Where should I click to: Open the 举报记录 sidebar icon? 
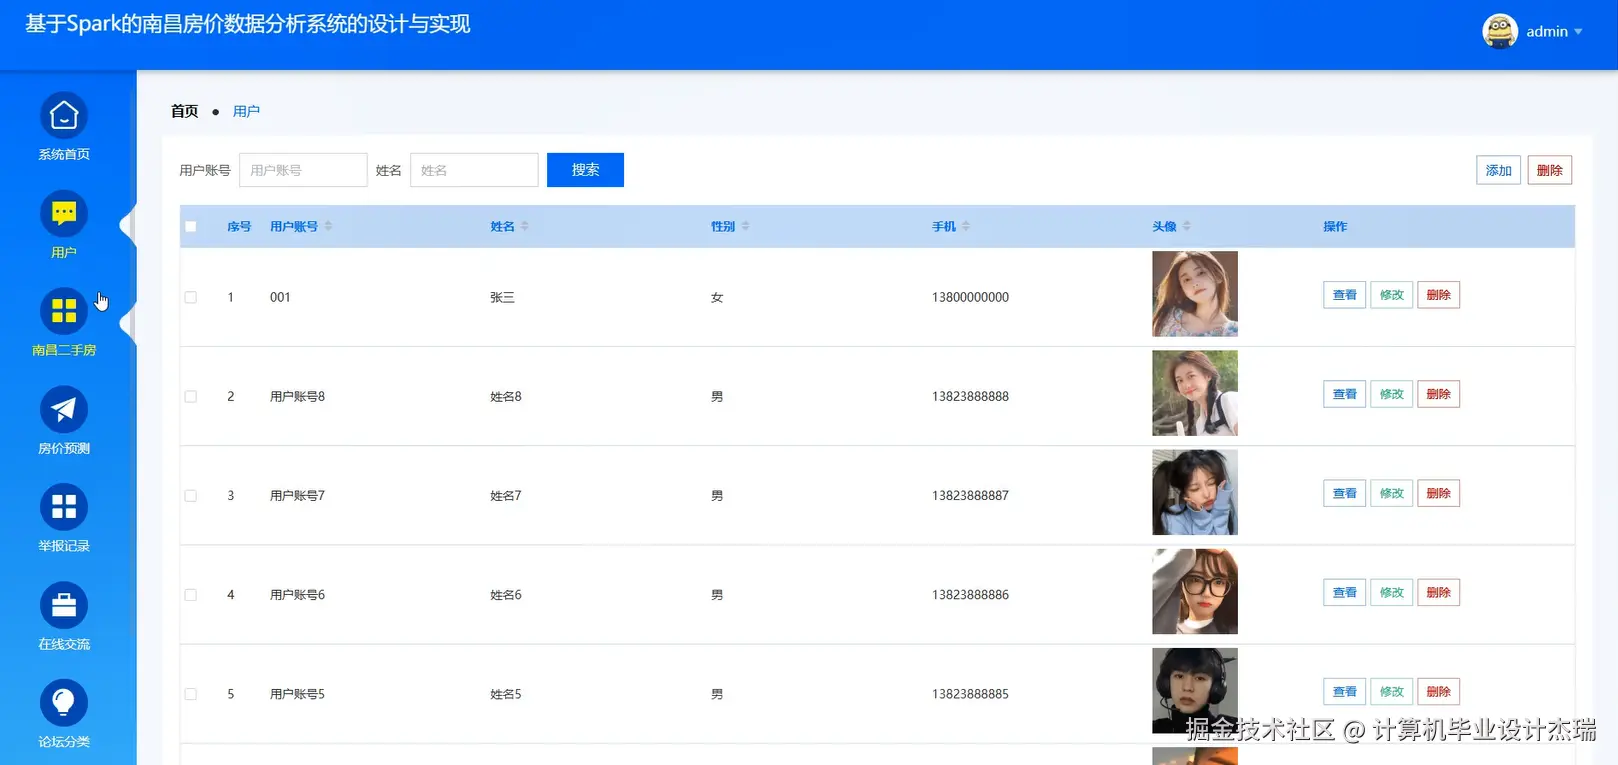coord(64,508)
